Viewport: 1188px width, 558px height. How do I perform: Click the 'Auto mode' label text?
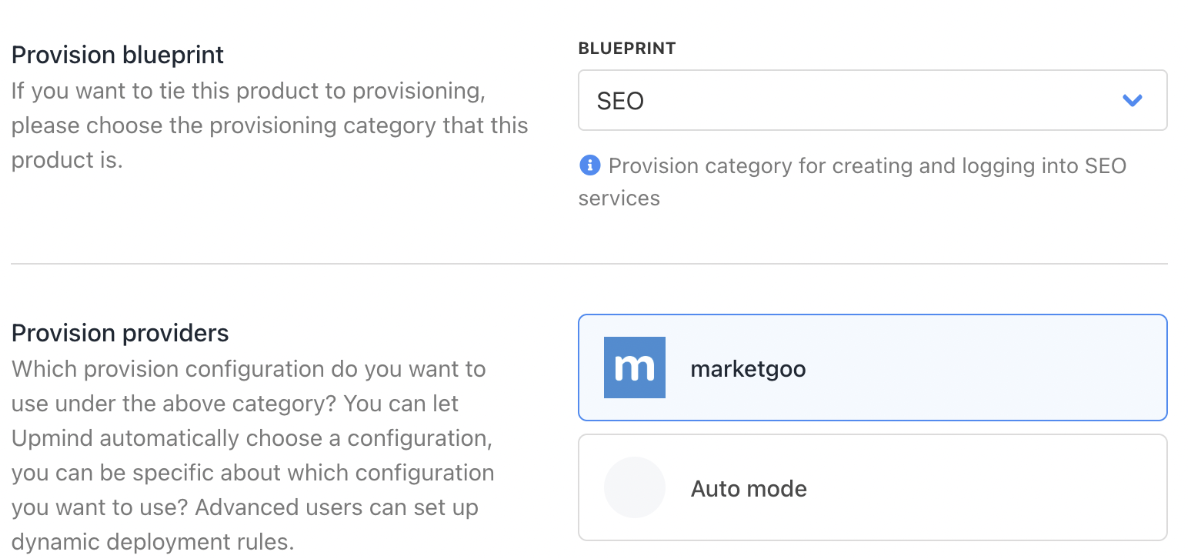[x=749, y=488]
